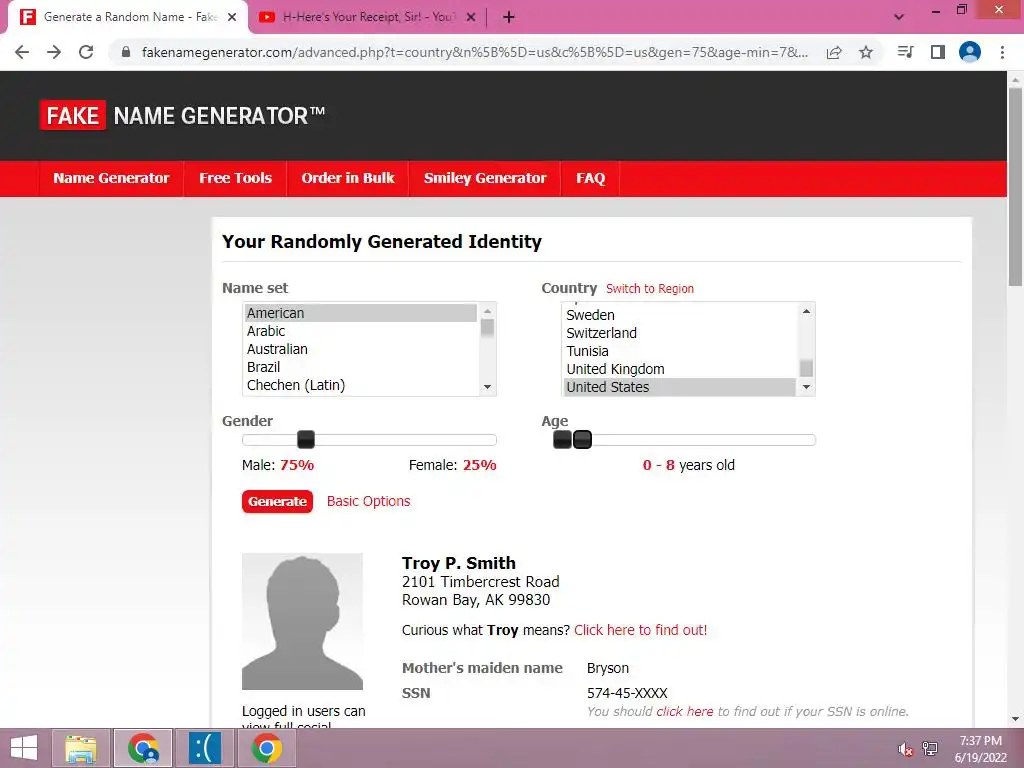Page scrollbar up arrow
1024x768 pixels.
(x=1015, y=80)
